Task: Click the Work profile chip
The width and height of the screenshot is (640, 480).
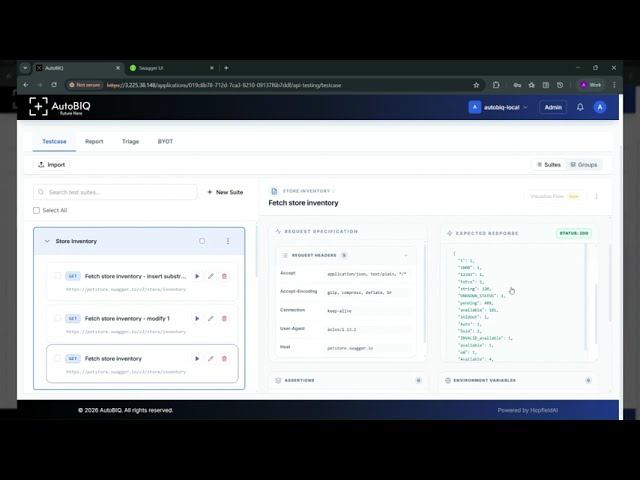Action: point(591,85)
